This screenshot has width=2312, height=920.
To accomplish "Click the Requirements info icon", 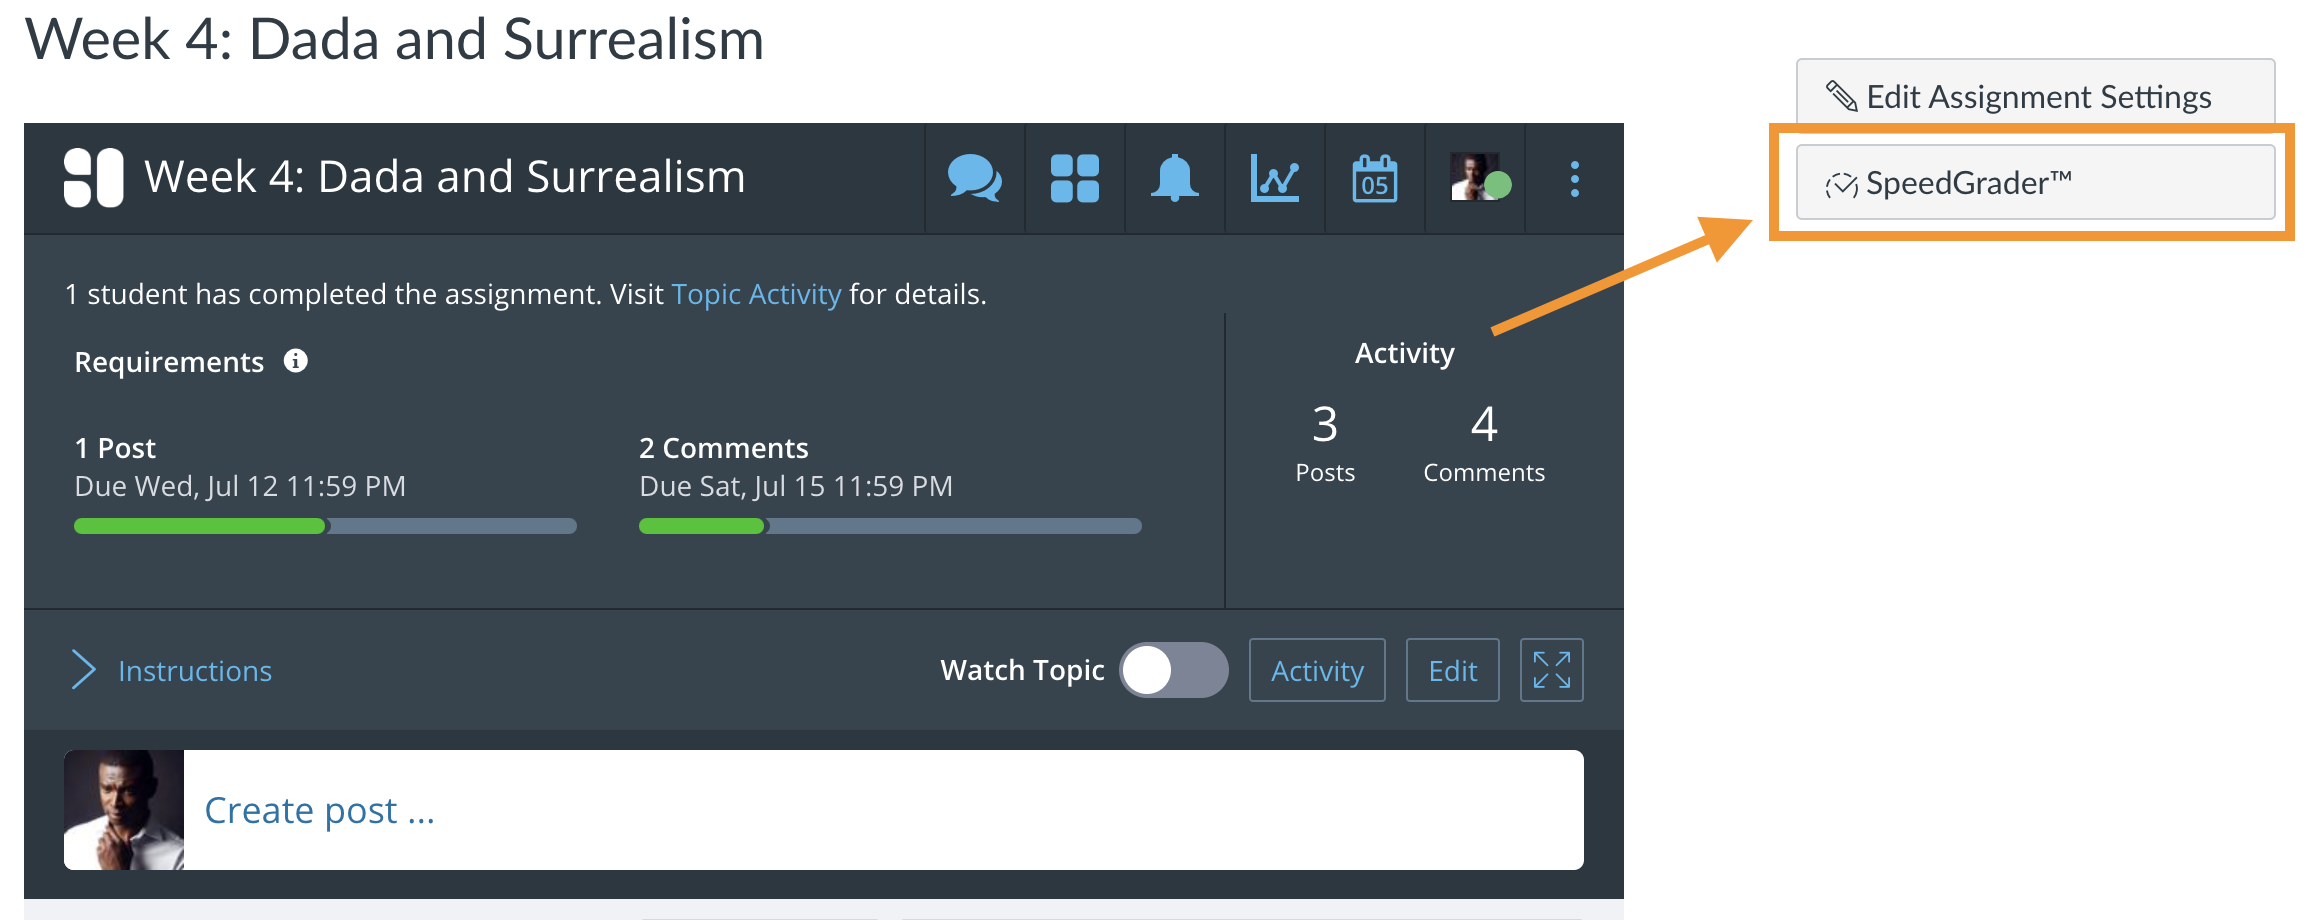I will pyautogui.click(x=295, y=362).
